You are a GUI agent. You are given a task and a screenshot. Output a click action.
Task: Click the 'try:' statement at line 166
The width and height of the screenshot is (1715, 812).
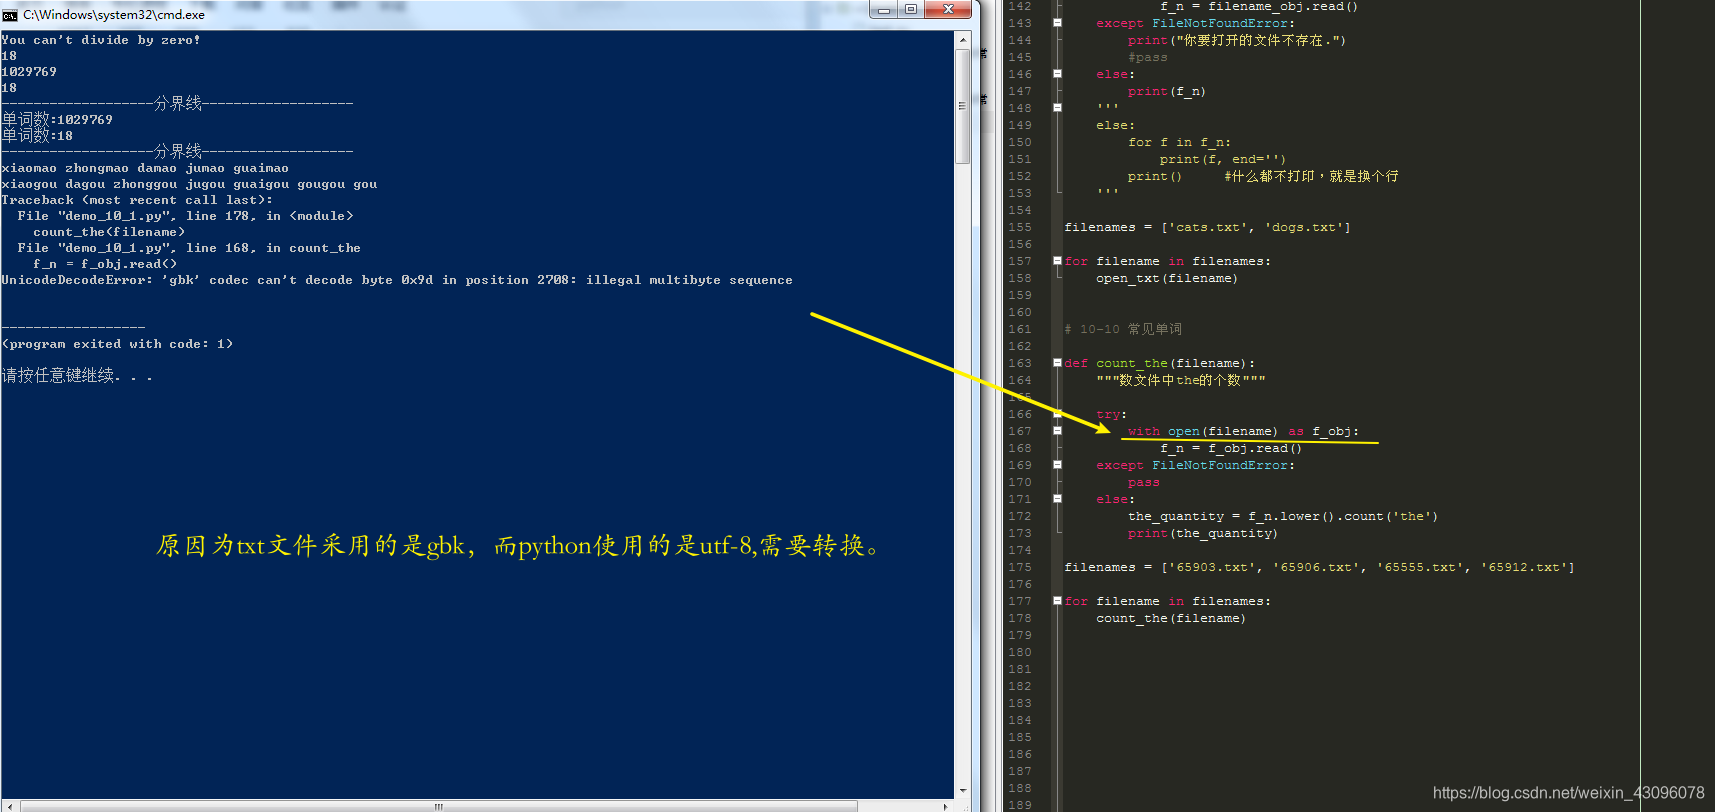(1112, 414)
